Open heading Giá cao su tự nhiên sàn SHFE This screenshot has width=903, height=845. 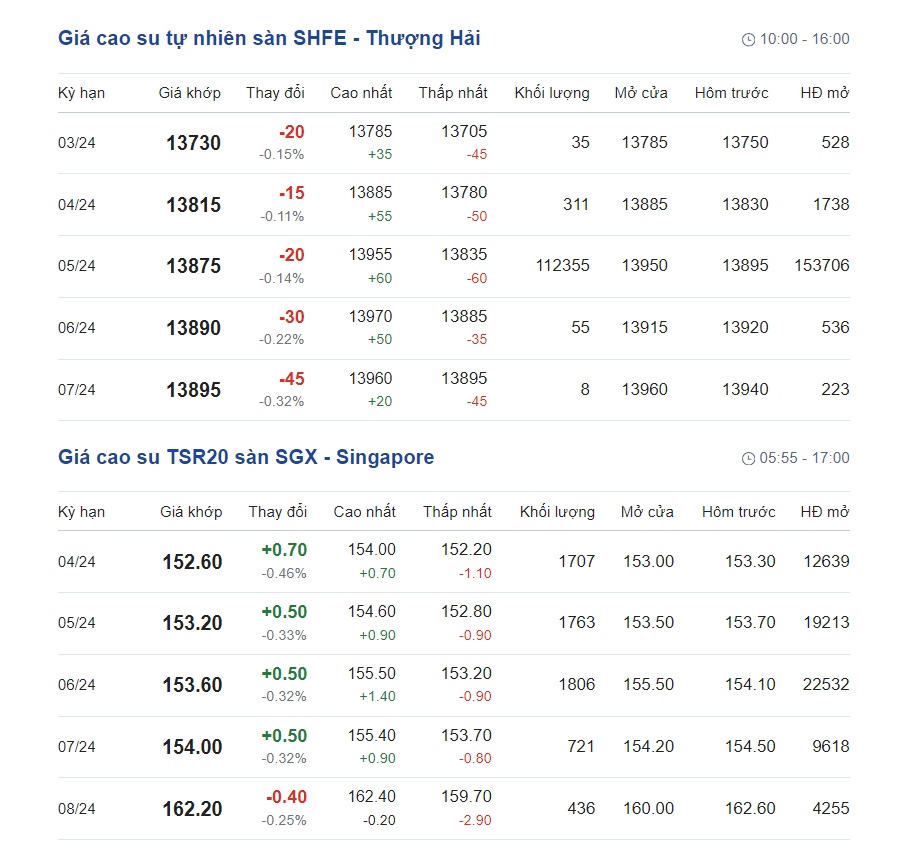[269, 39]
